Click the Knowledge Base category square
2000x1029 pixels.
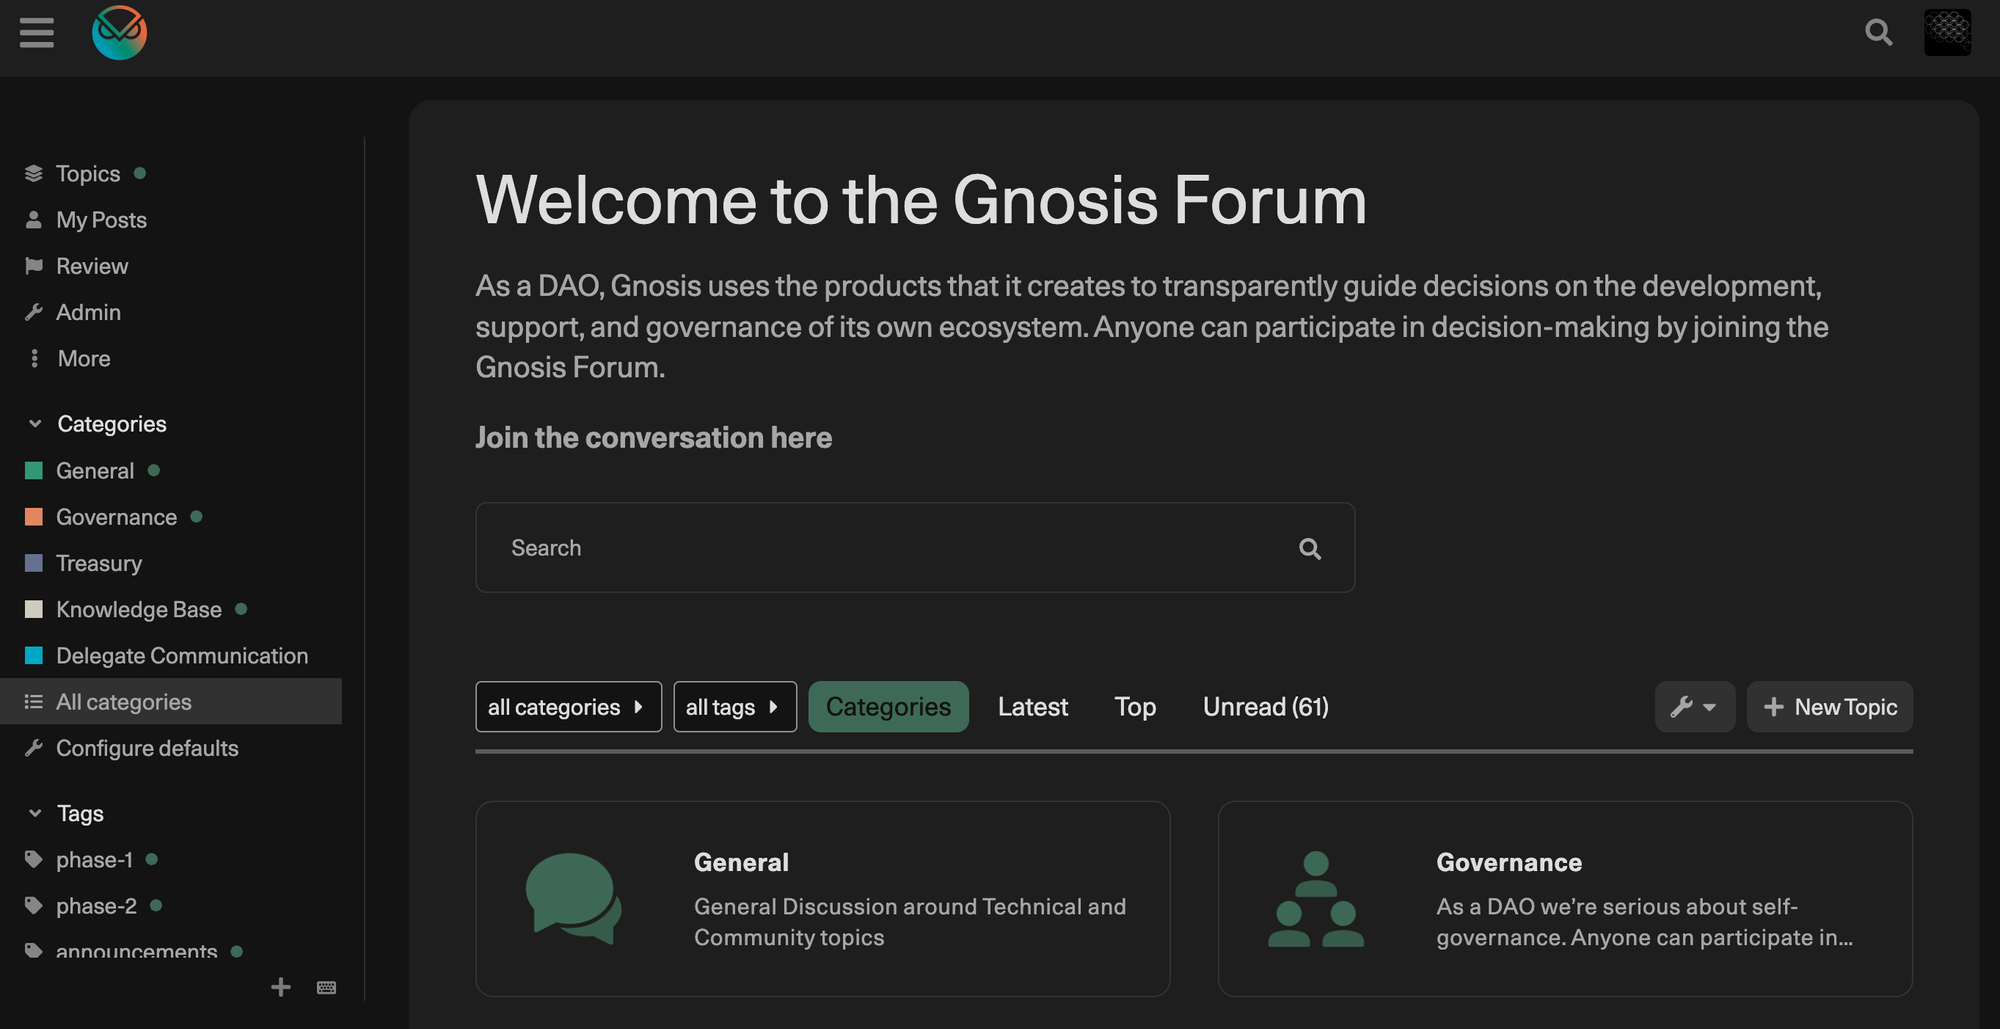click(34, 609)
